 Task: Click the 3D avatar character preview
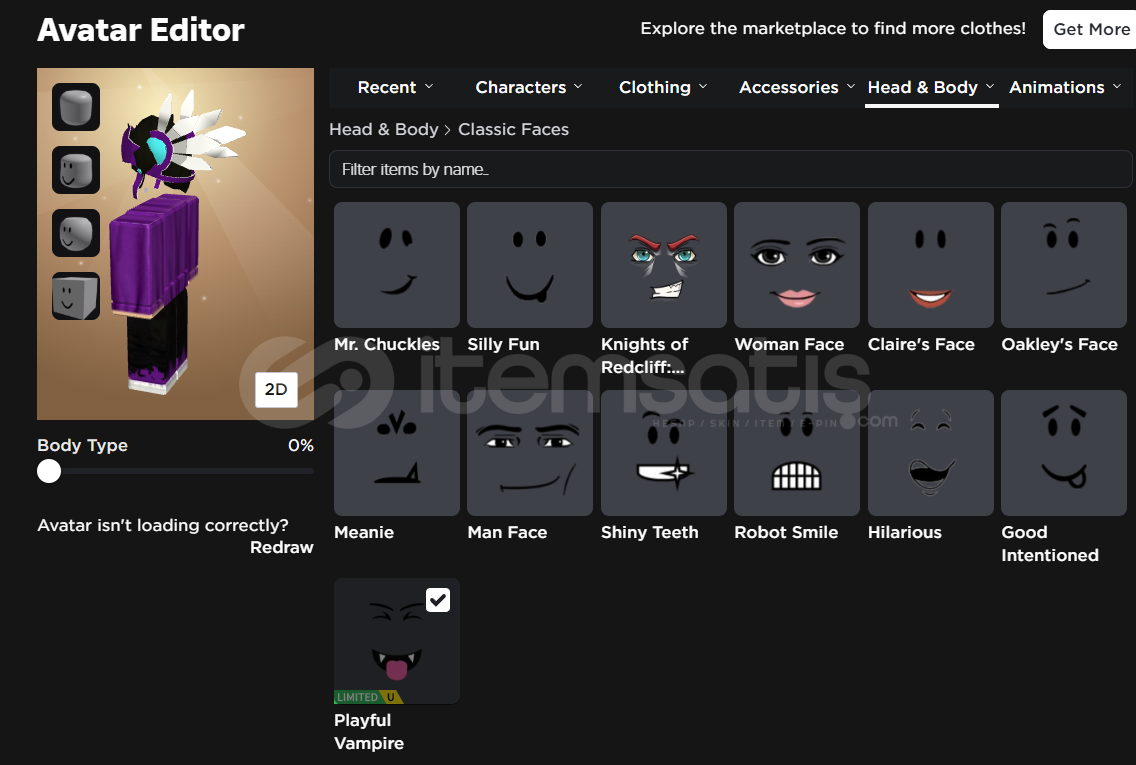point(175,244)
